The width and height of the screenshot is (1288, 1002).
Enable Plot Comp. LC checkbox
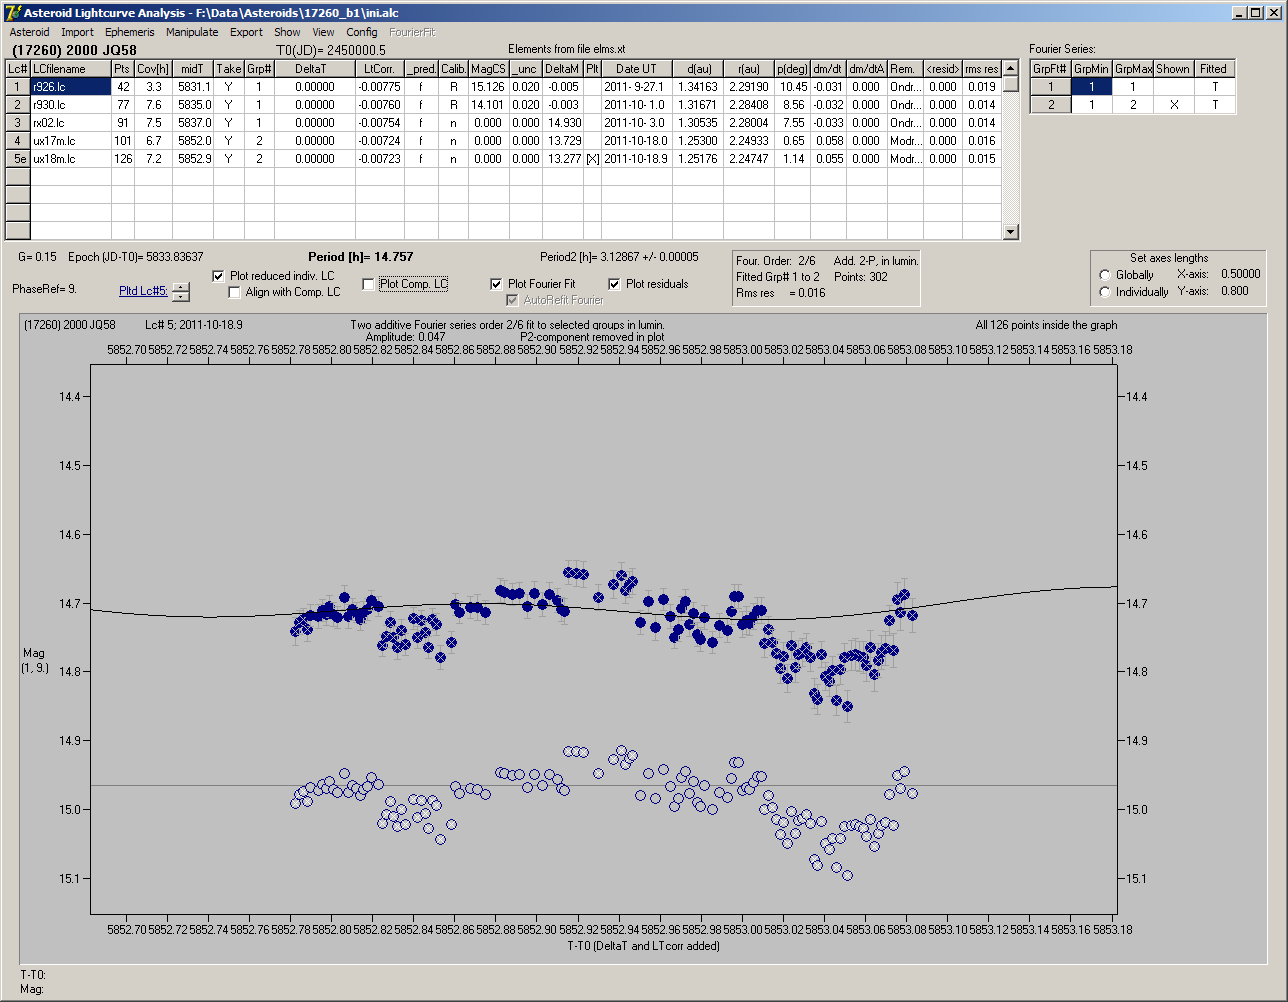coord(368,284)
